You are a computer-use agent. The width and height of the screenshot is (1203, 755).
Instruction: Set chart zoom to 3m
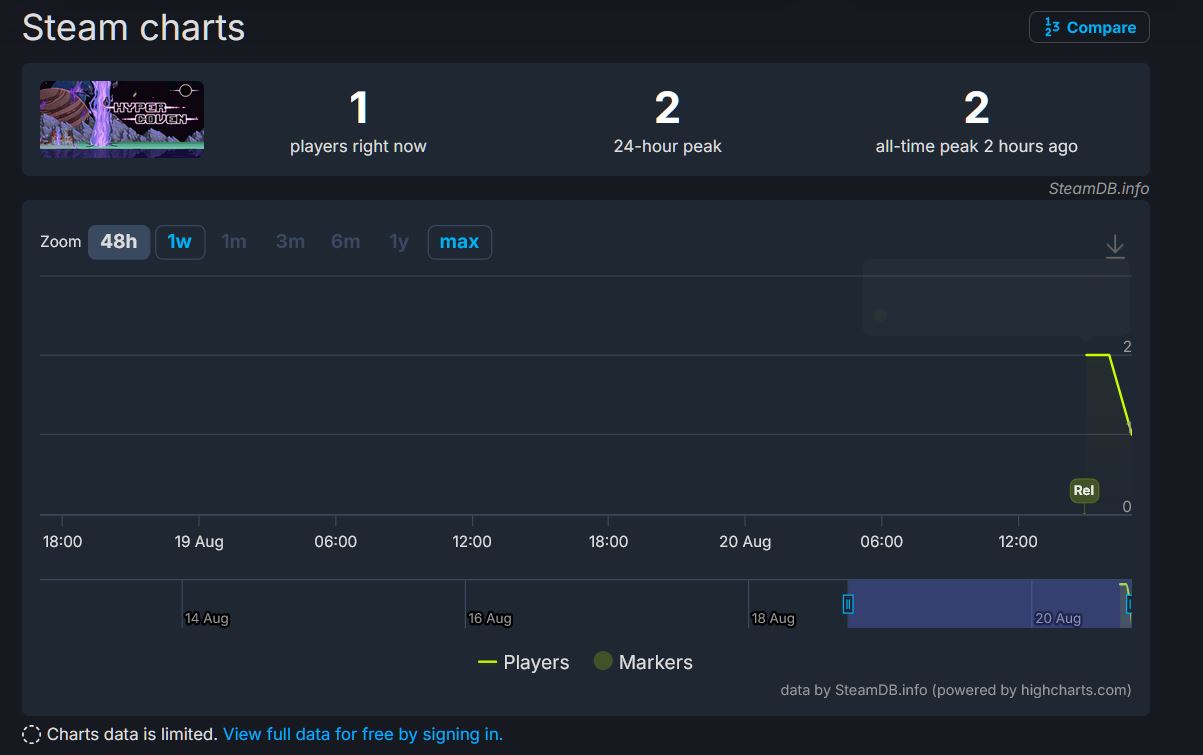tap(290, 242)
